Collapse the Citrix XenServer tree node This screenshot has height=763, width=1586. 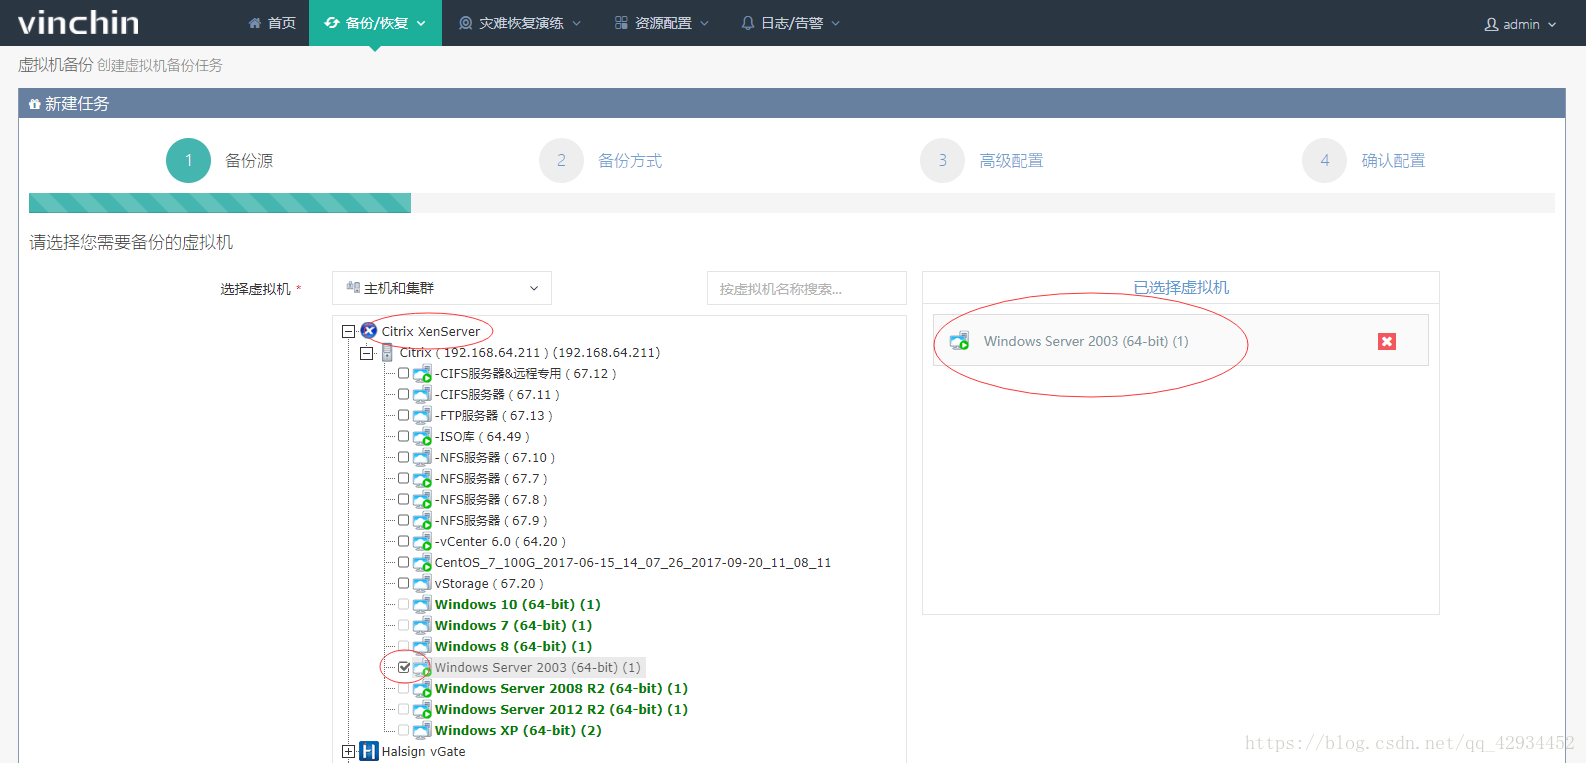(348, 331)
